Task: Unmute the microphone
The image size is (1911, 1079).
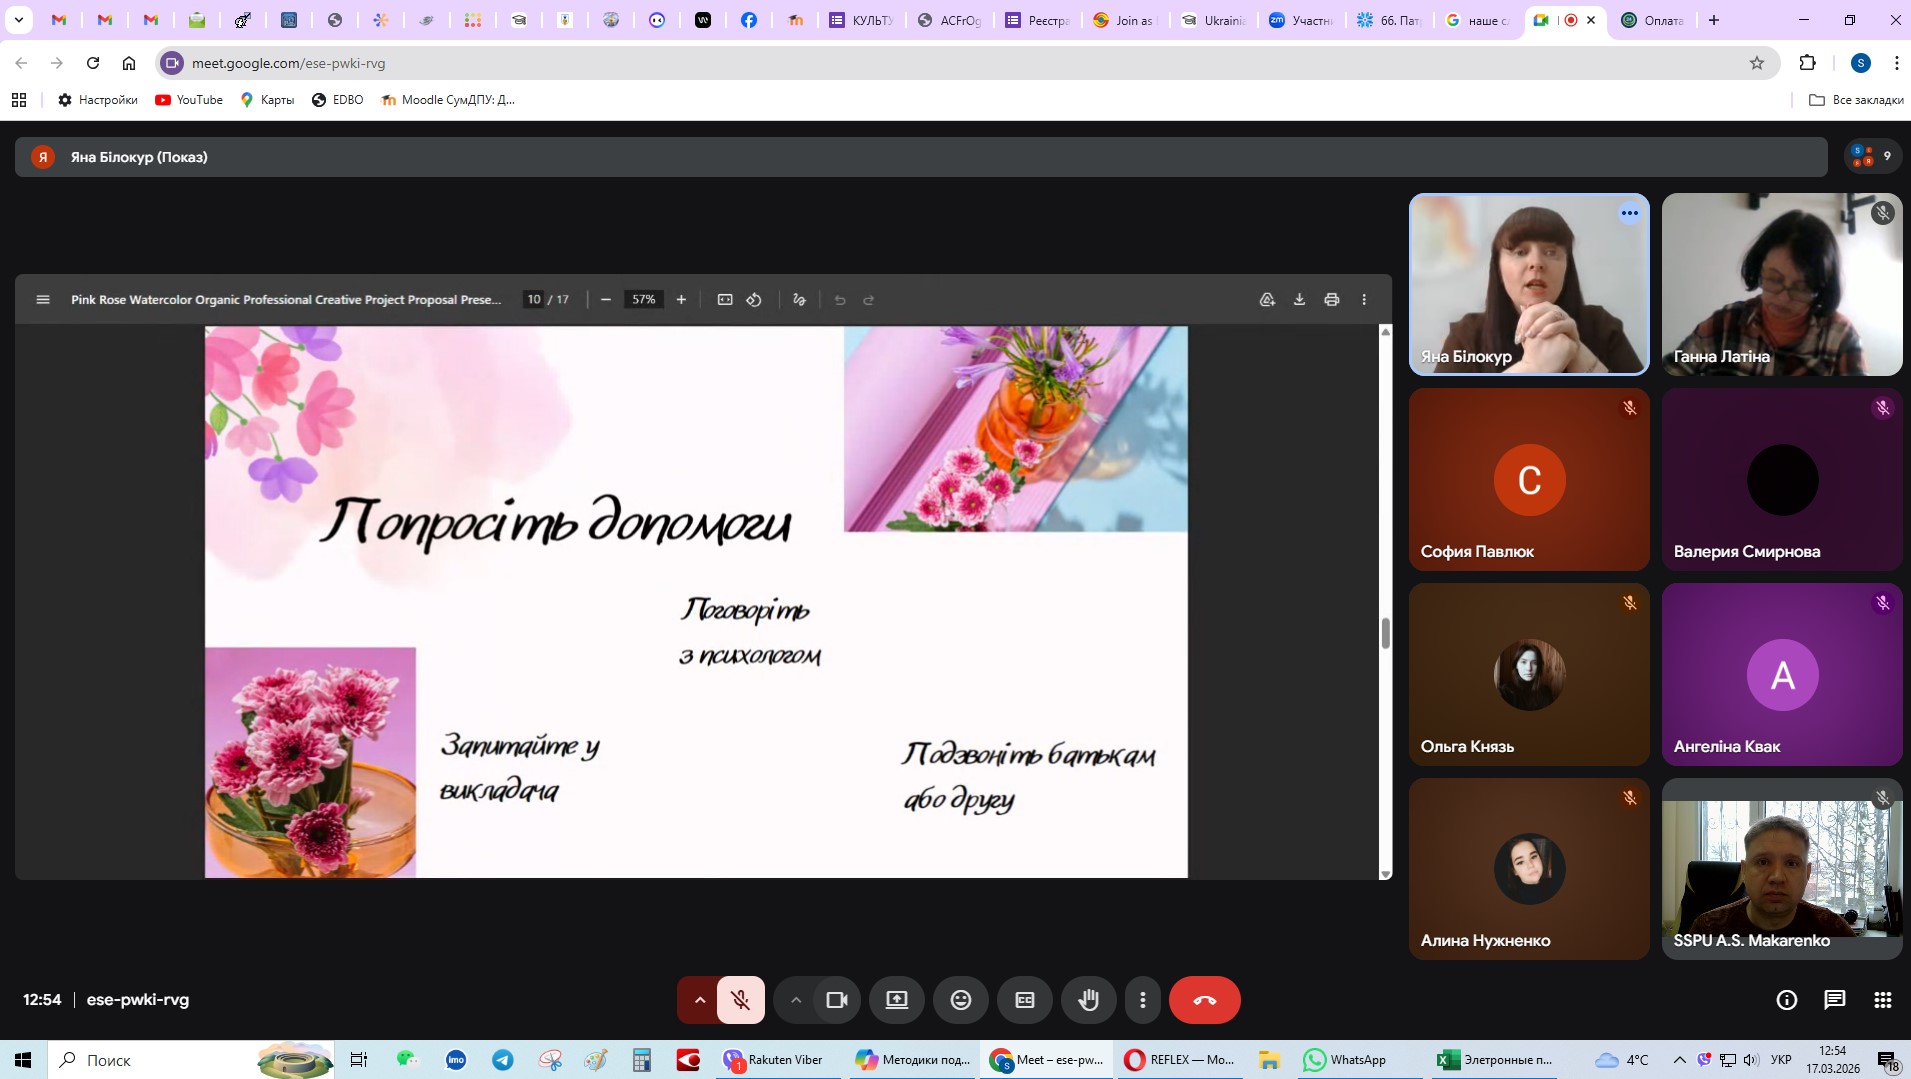Action: 740,1000
